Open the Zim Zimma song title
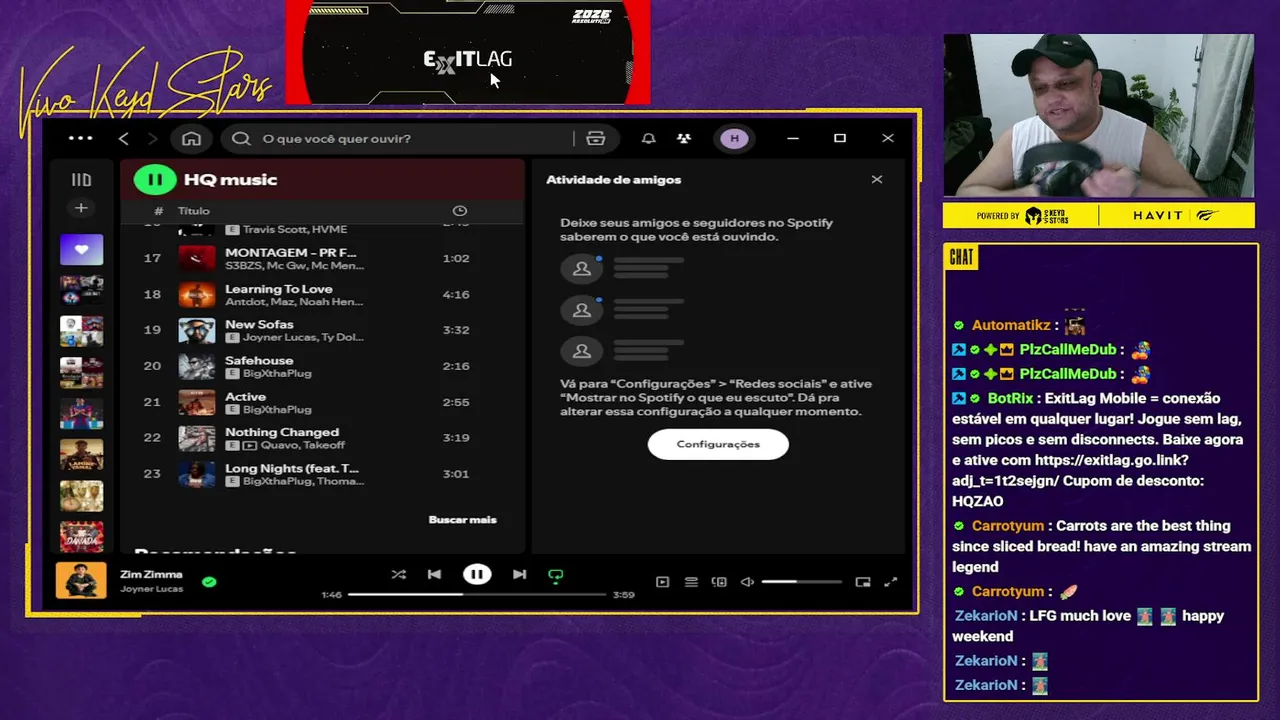This screenshot has width=1280, height=720. coord(151,574)
